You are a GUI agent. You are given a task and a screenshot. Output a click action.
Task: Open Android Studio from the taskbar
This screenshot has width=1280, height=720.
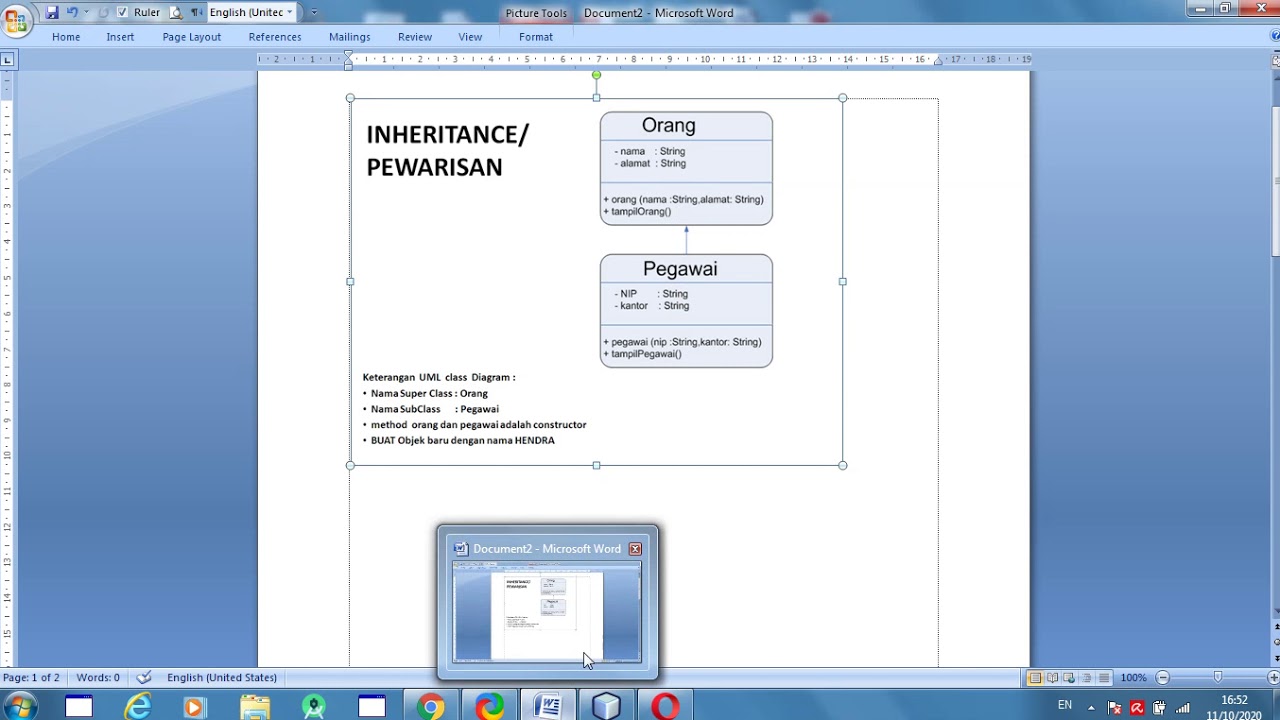click(314, 707)
